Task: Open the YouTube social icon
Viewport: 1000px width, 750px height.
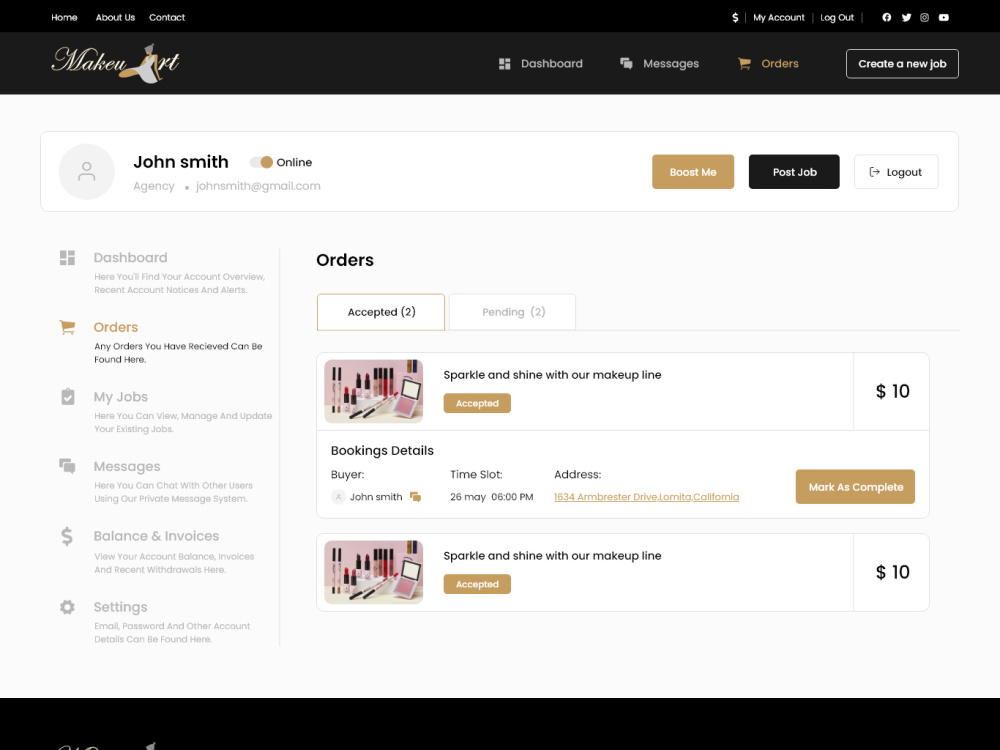Action: pos(944,17)
